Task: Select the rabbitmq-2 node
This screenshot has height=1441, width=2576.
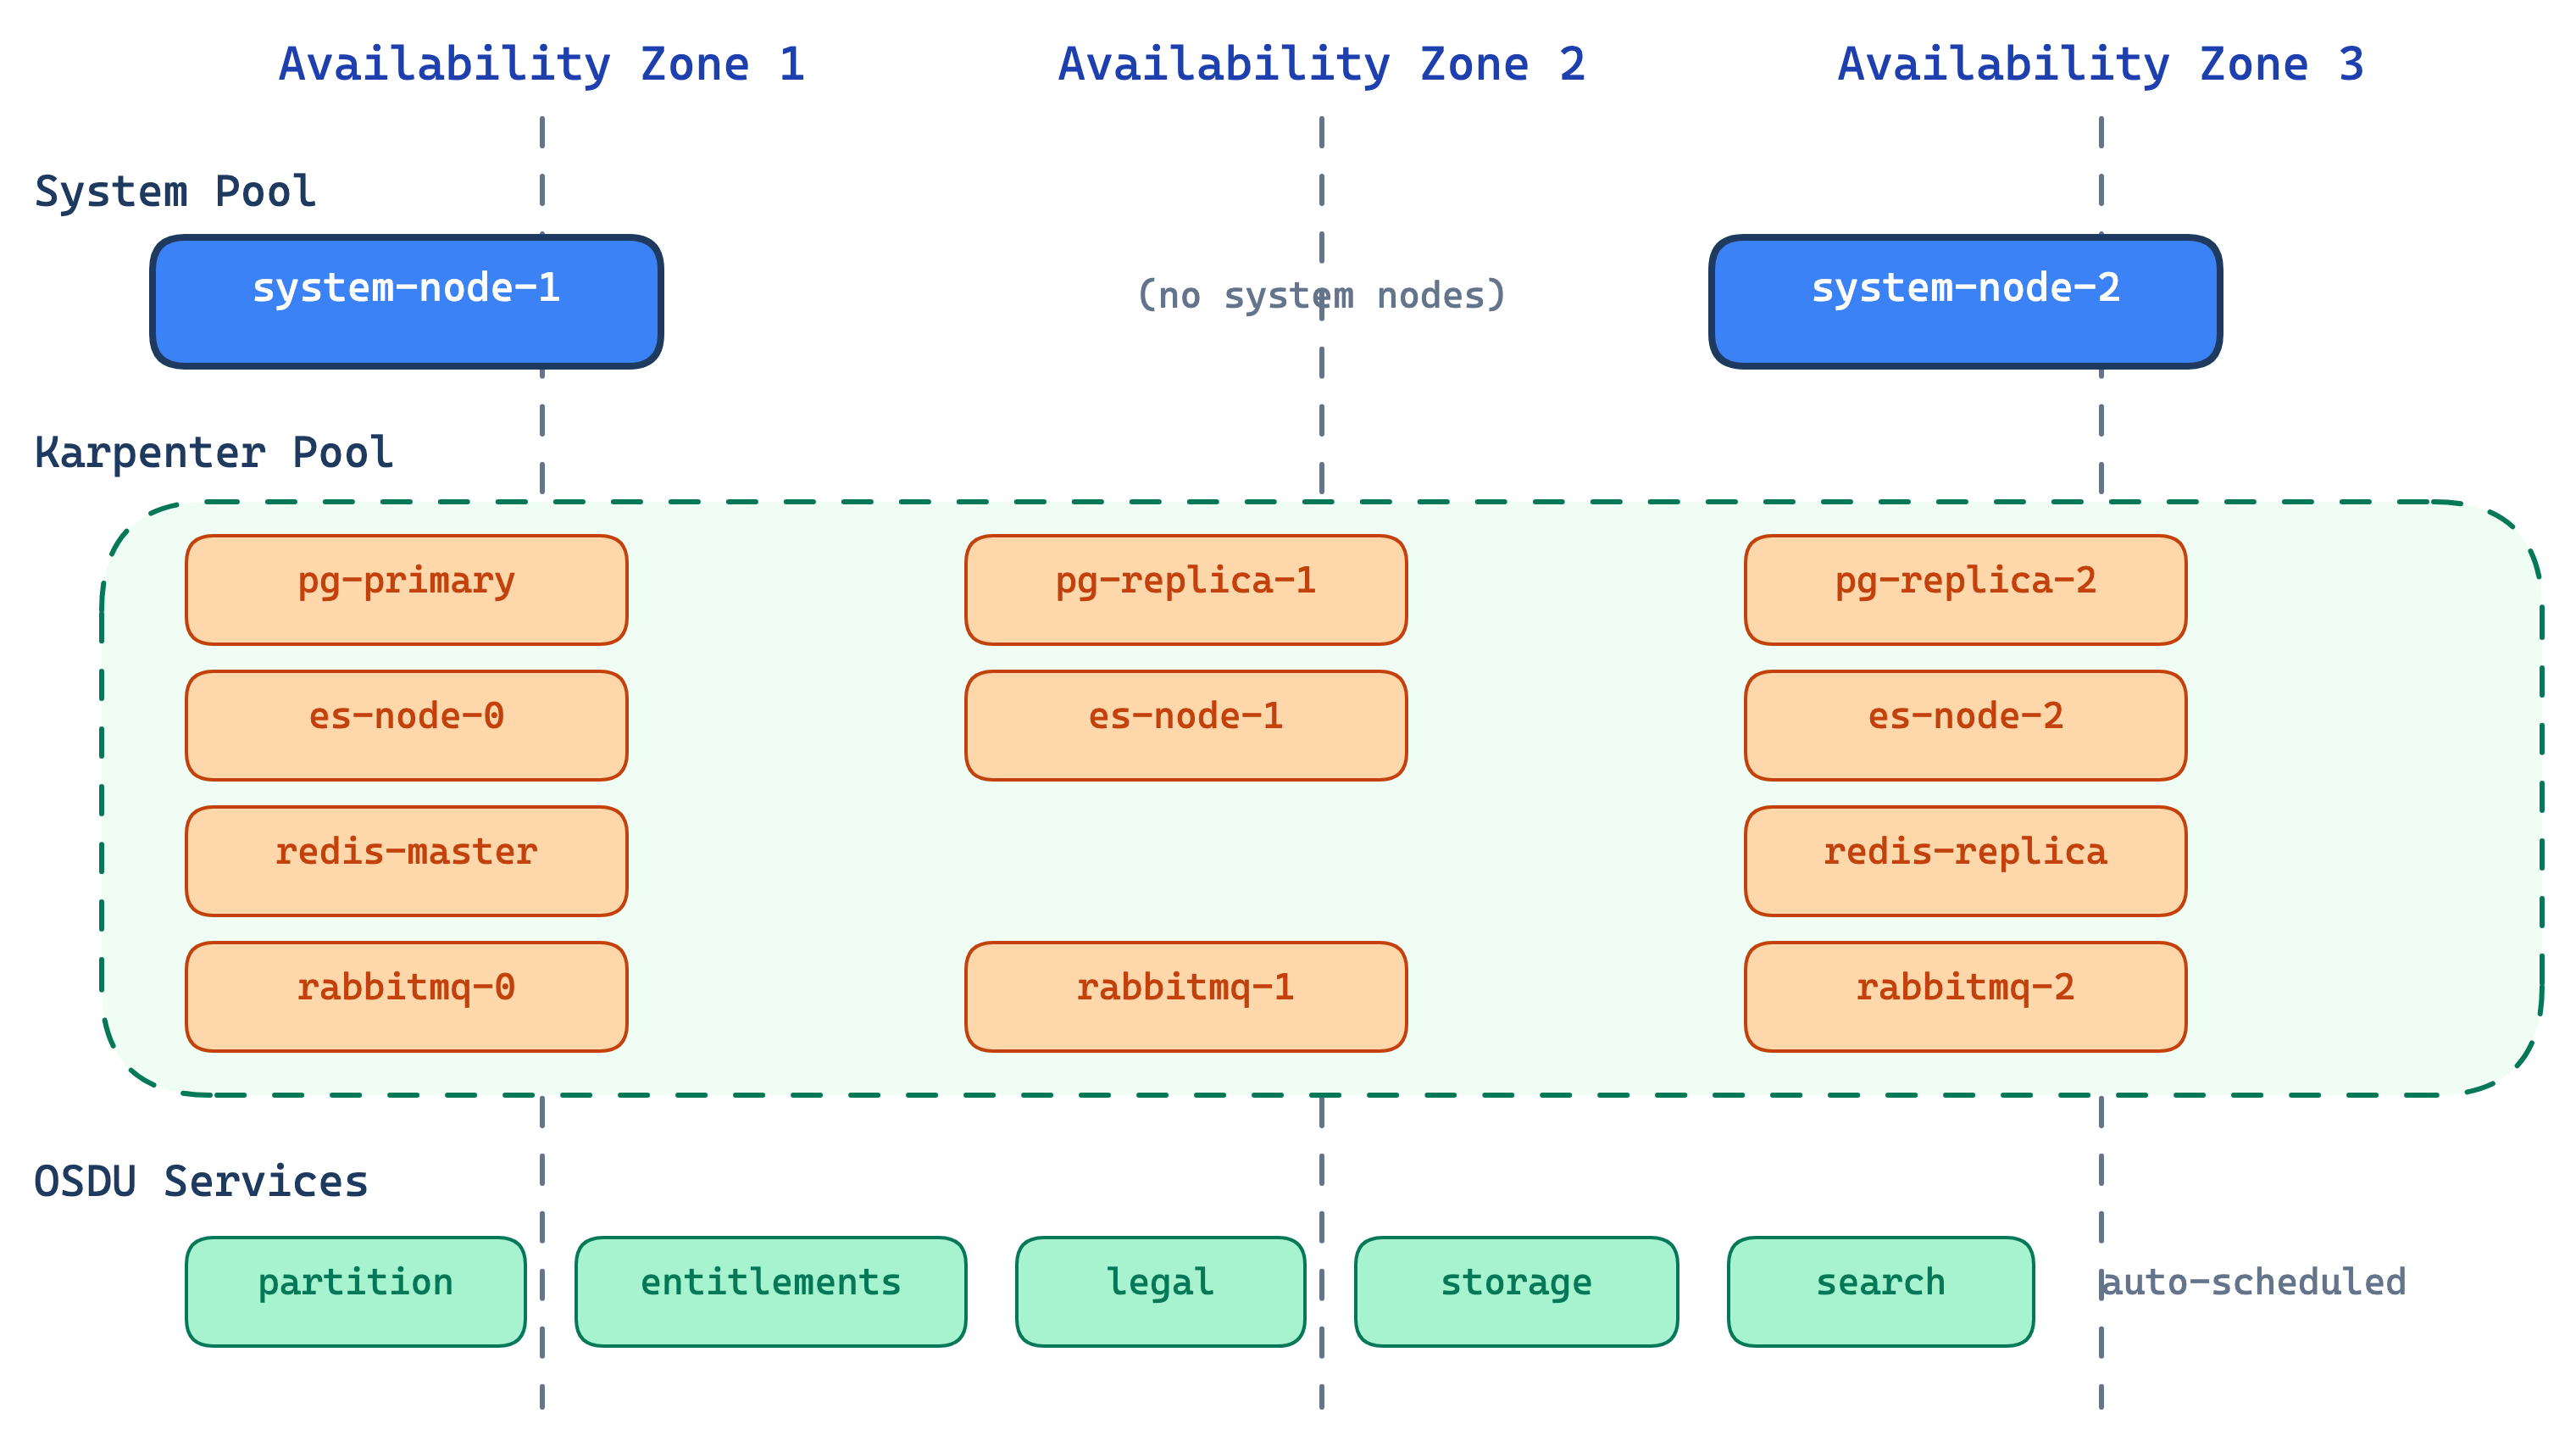Action: pyautogui.click(x=1965, y=995)
